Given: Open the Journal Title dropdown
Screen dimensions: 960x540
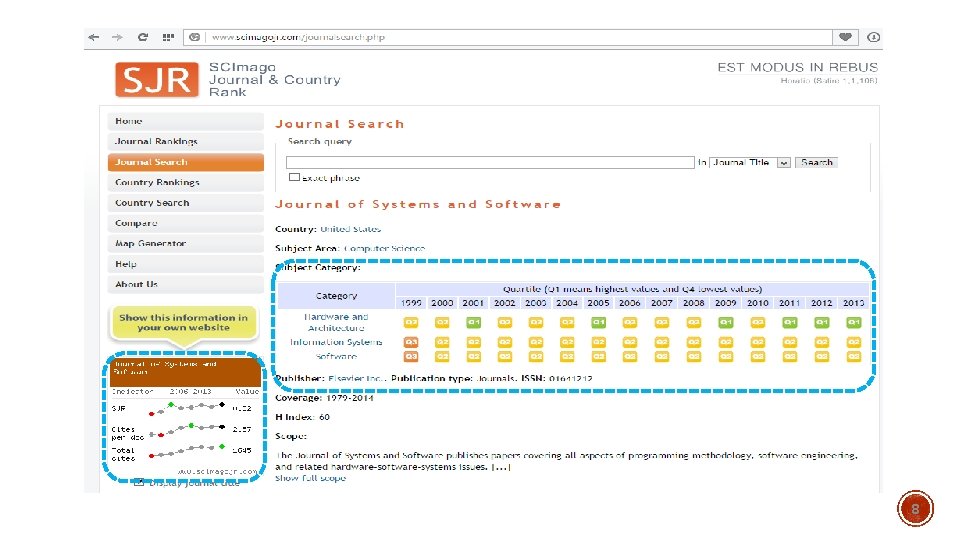Looking at the screenshot, I should tap(750, 162).
